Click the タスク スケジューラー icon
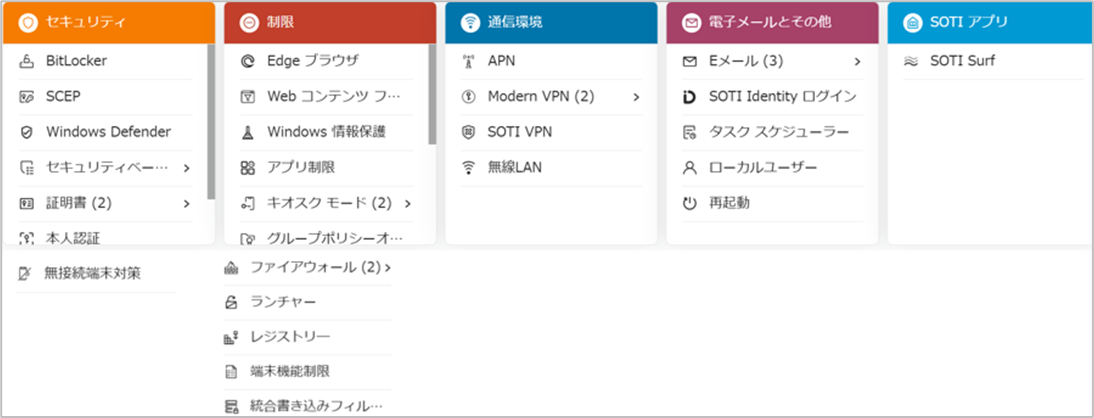 point(689,132)
